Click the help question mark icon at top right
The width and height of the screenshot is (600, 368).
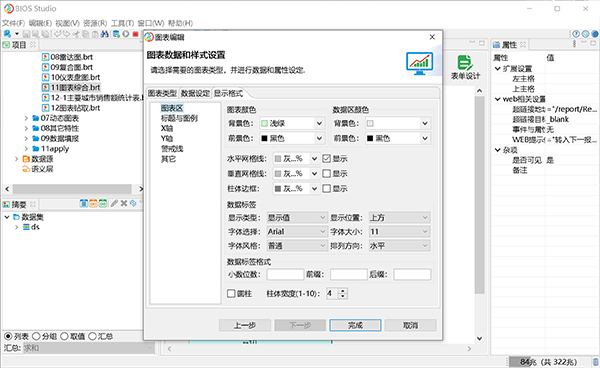point(576,34)
